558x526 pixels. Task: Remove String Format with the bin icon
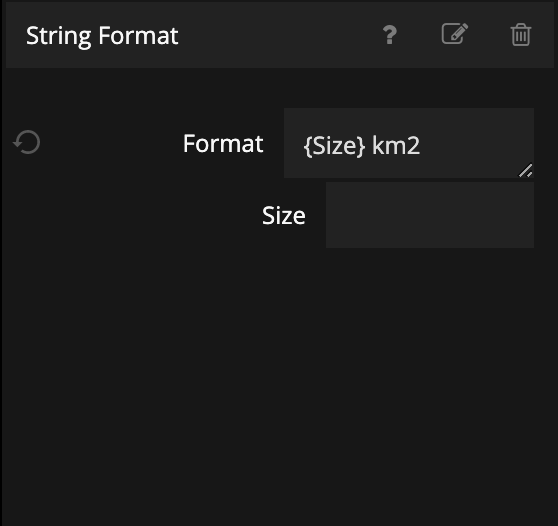coord(521,35)
